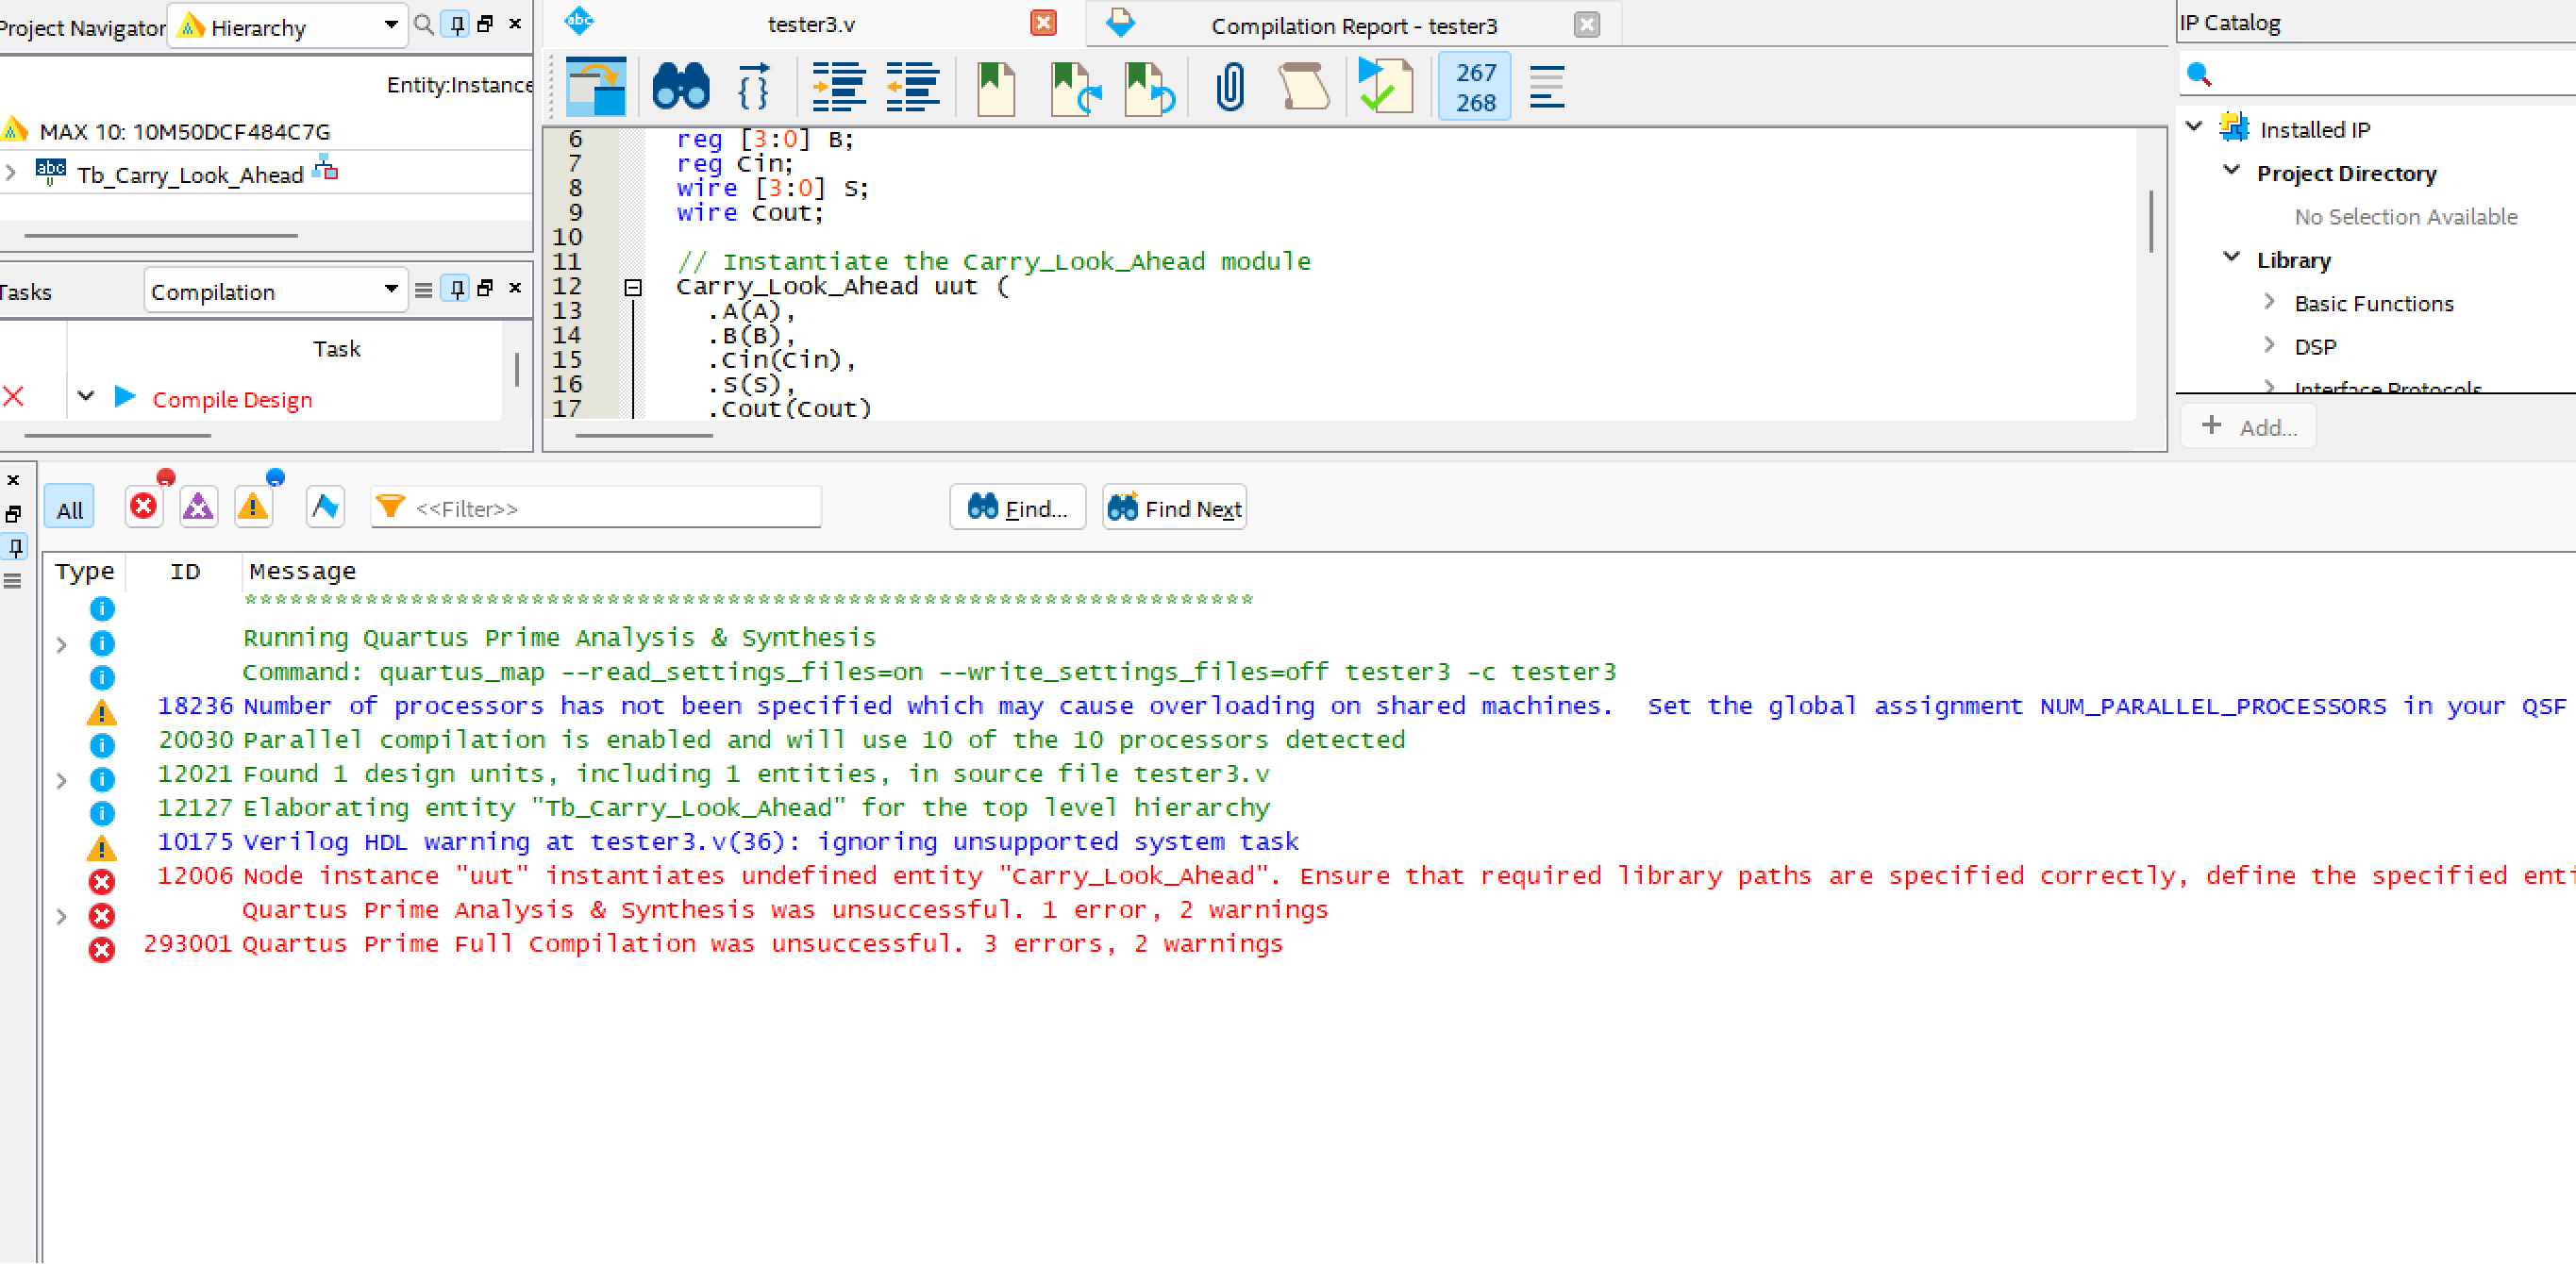Expand the Analysis & Synthesis unsuccessful message
2576x1264 pixels.
click(62, 916)
